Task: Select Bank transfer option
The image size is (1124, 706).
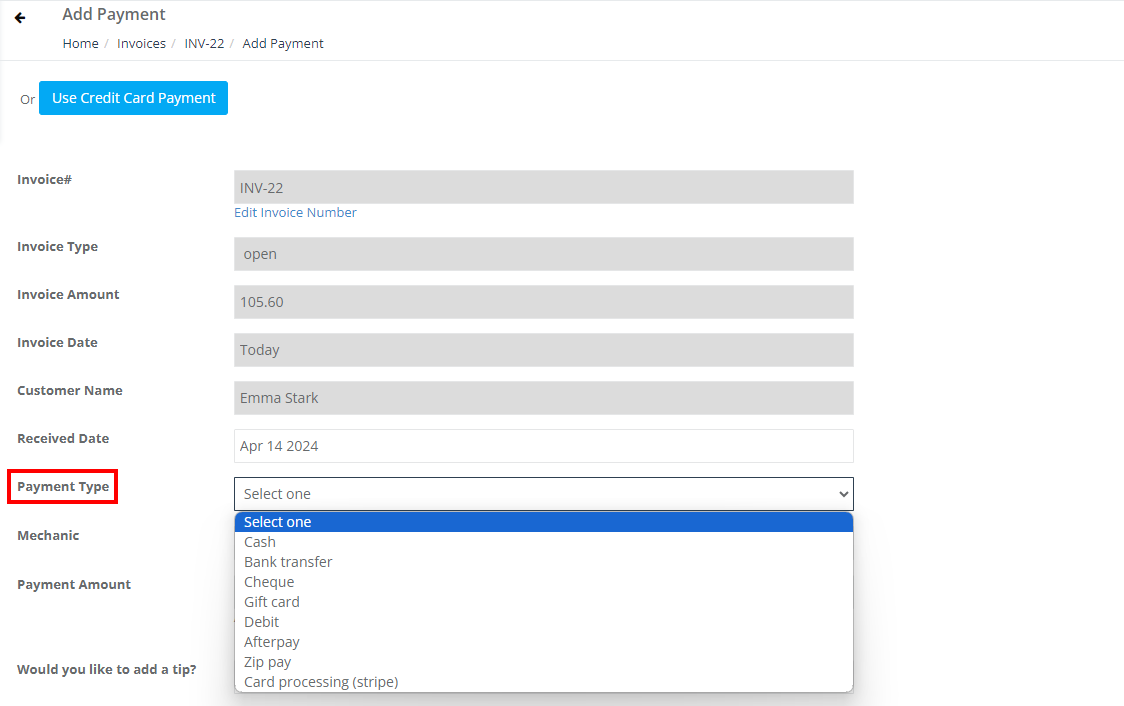Action: [543, 562]
